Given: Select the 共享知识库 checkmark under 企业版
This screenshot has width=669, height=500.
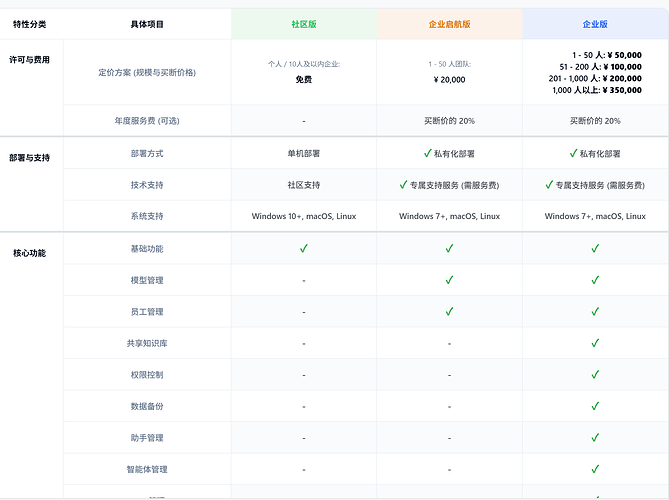Looking at the screenshot, I should [x=595, y=343].
